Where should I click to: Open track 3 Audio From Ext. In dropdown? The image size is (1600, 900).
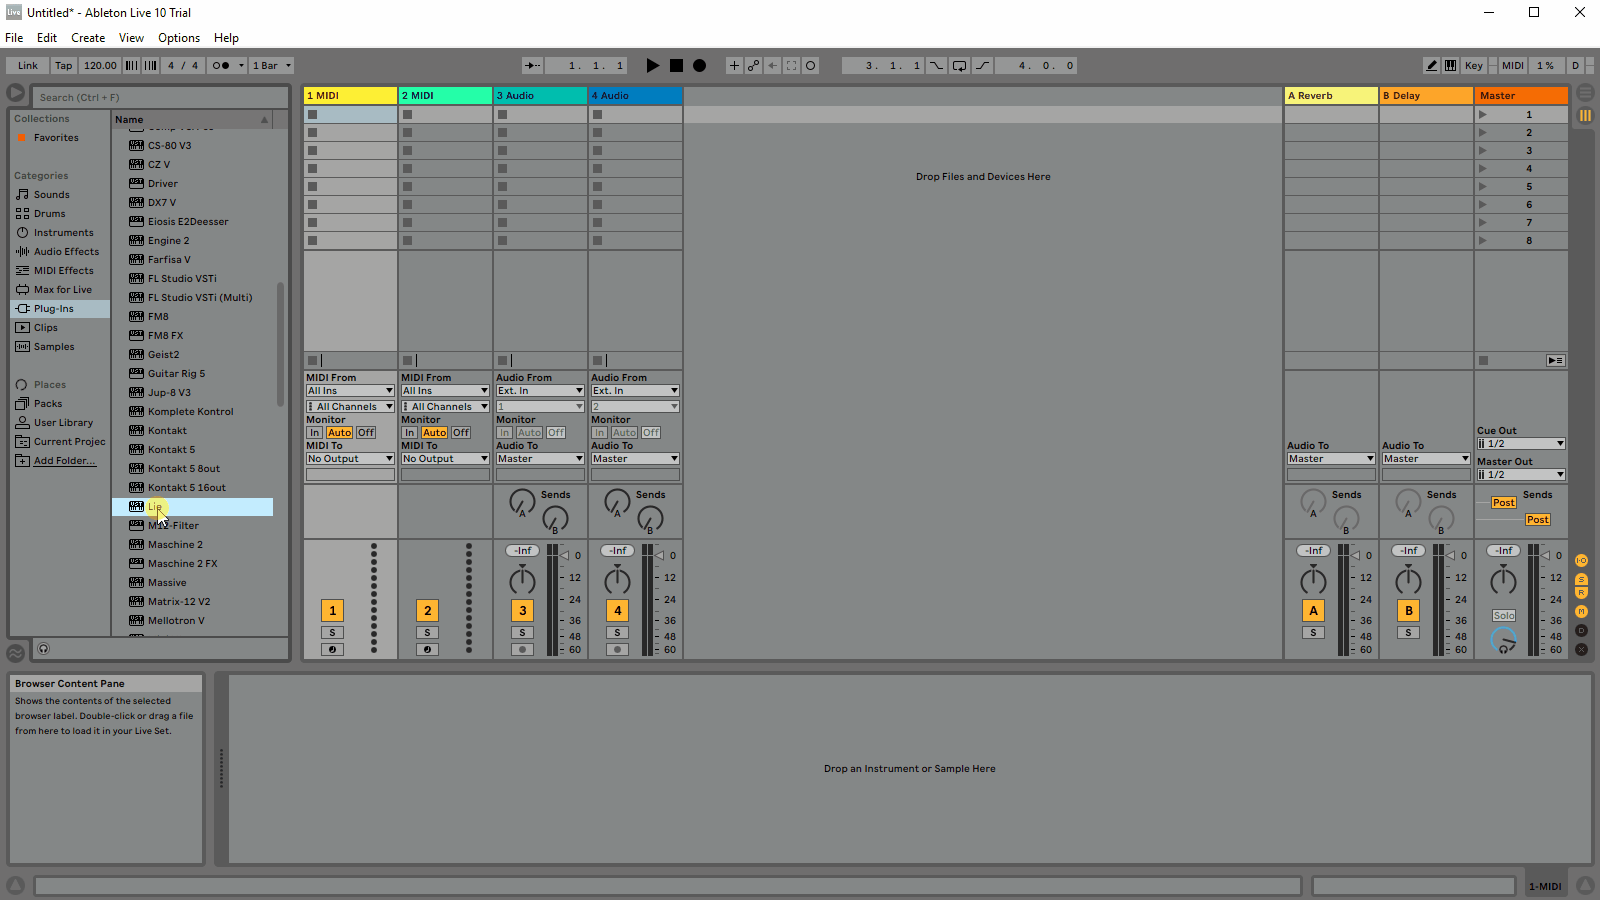(540, 391)
